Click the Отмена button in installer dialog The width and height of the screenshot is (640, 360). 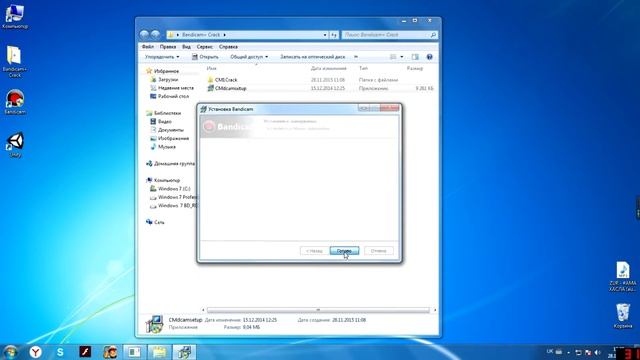coord(378,251)
